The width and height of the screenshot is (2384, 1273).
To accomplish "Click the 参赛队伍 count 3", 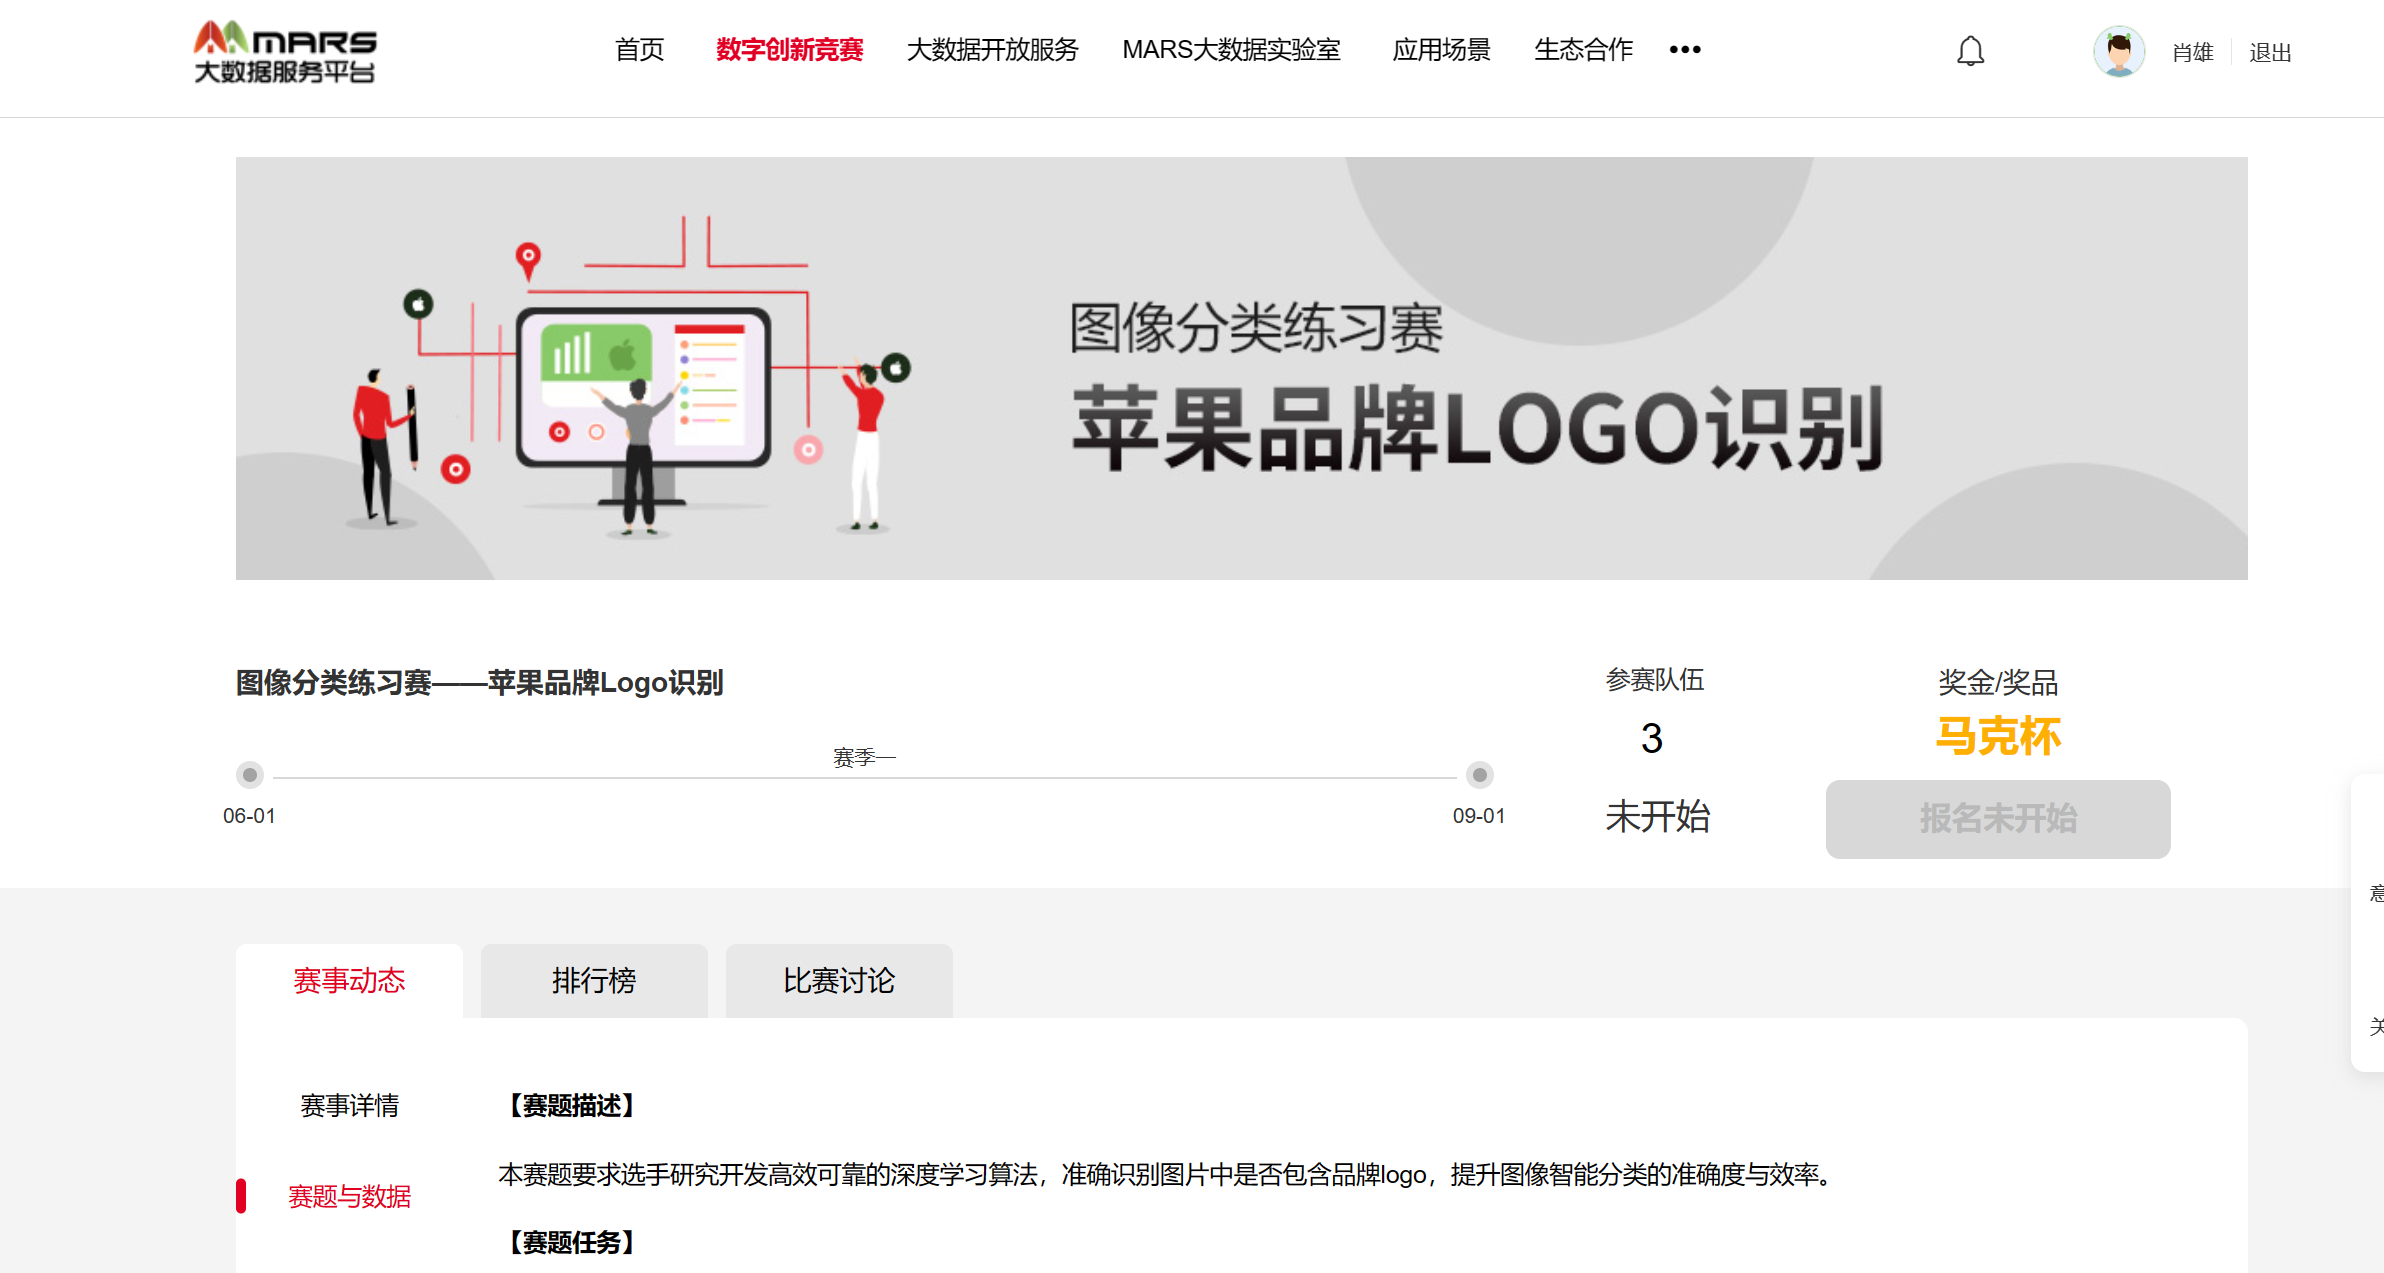I will point(1652,739).
